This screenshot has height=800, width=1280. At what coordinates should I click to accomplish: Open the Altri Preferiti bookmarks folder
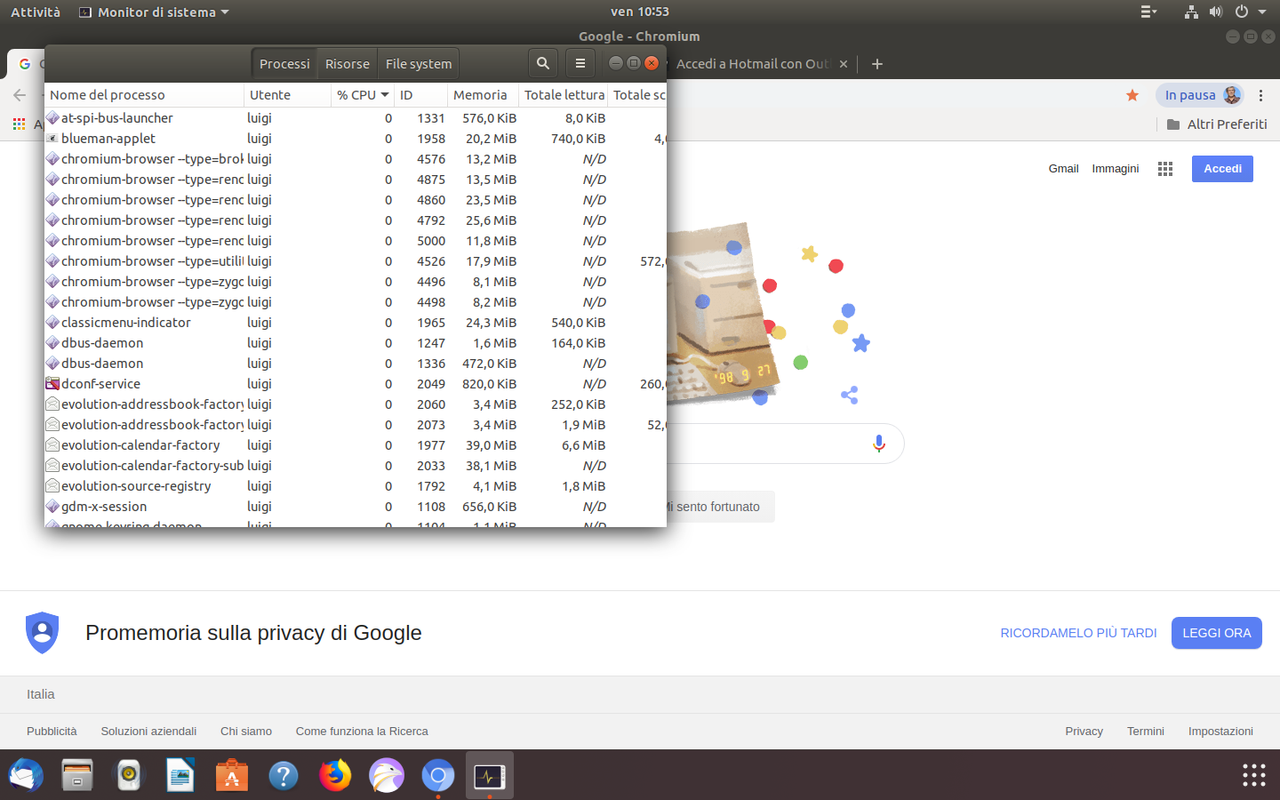click(1217, 124)
